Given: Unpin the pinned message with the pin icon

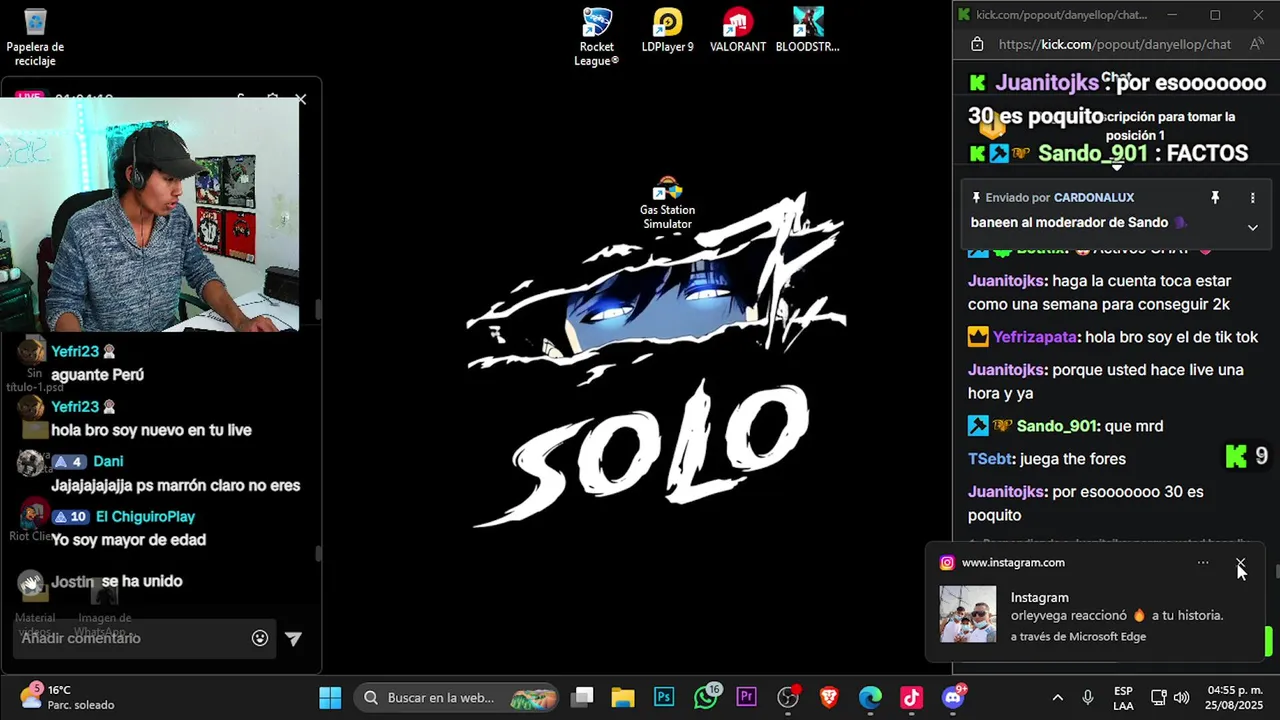Looking at the screenshot, I should click(x=1215, y=198).
